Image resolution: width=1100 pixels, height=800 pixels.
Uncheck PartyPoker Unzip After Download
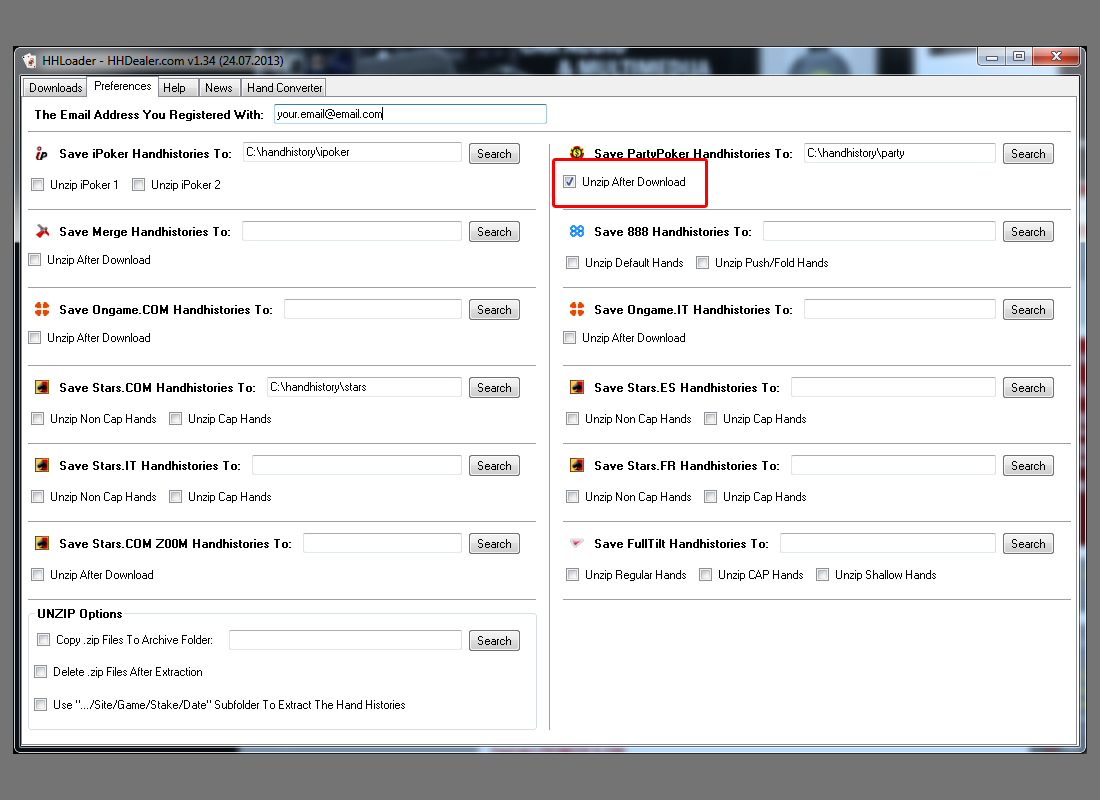[x=570, y=182]
